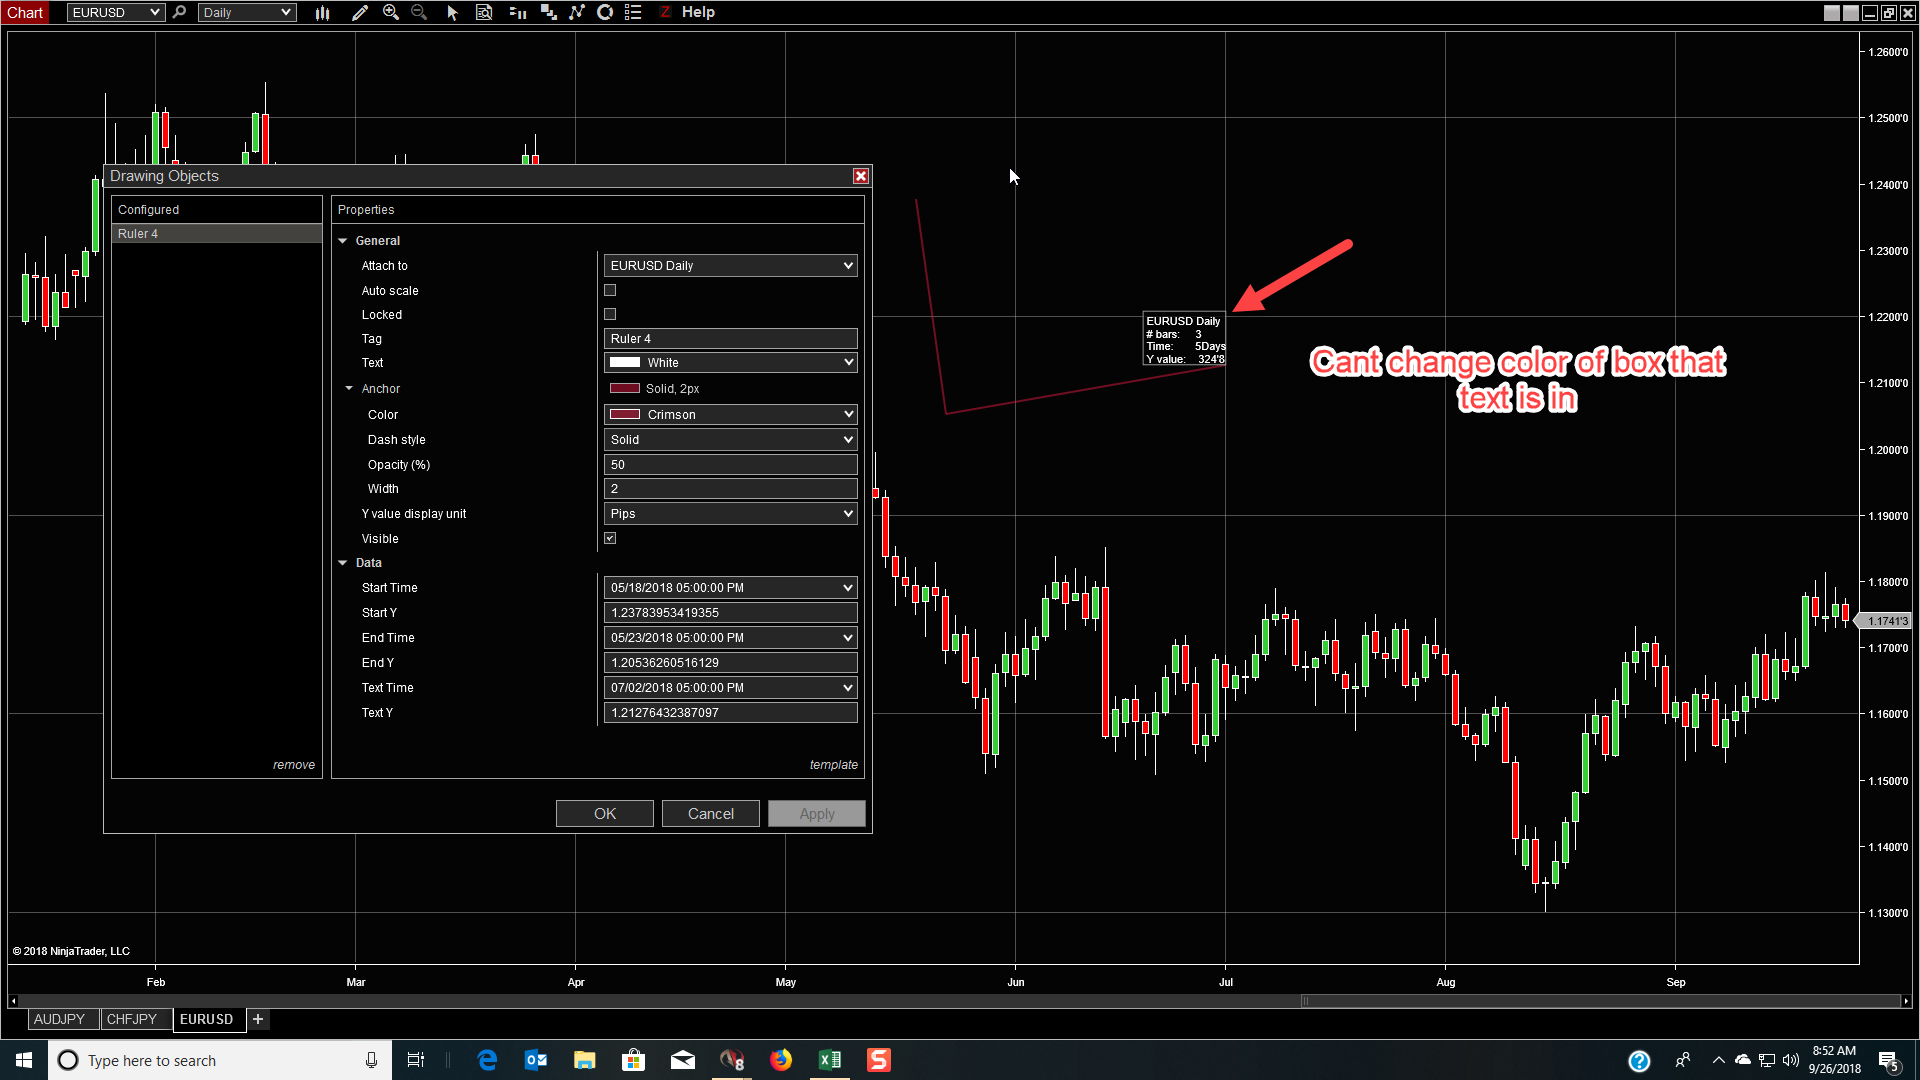Open the Crimson color swatch dropdown
Viewport: 1920px width, 1080px height.
730,414
